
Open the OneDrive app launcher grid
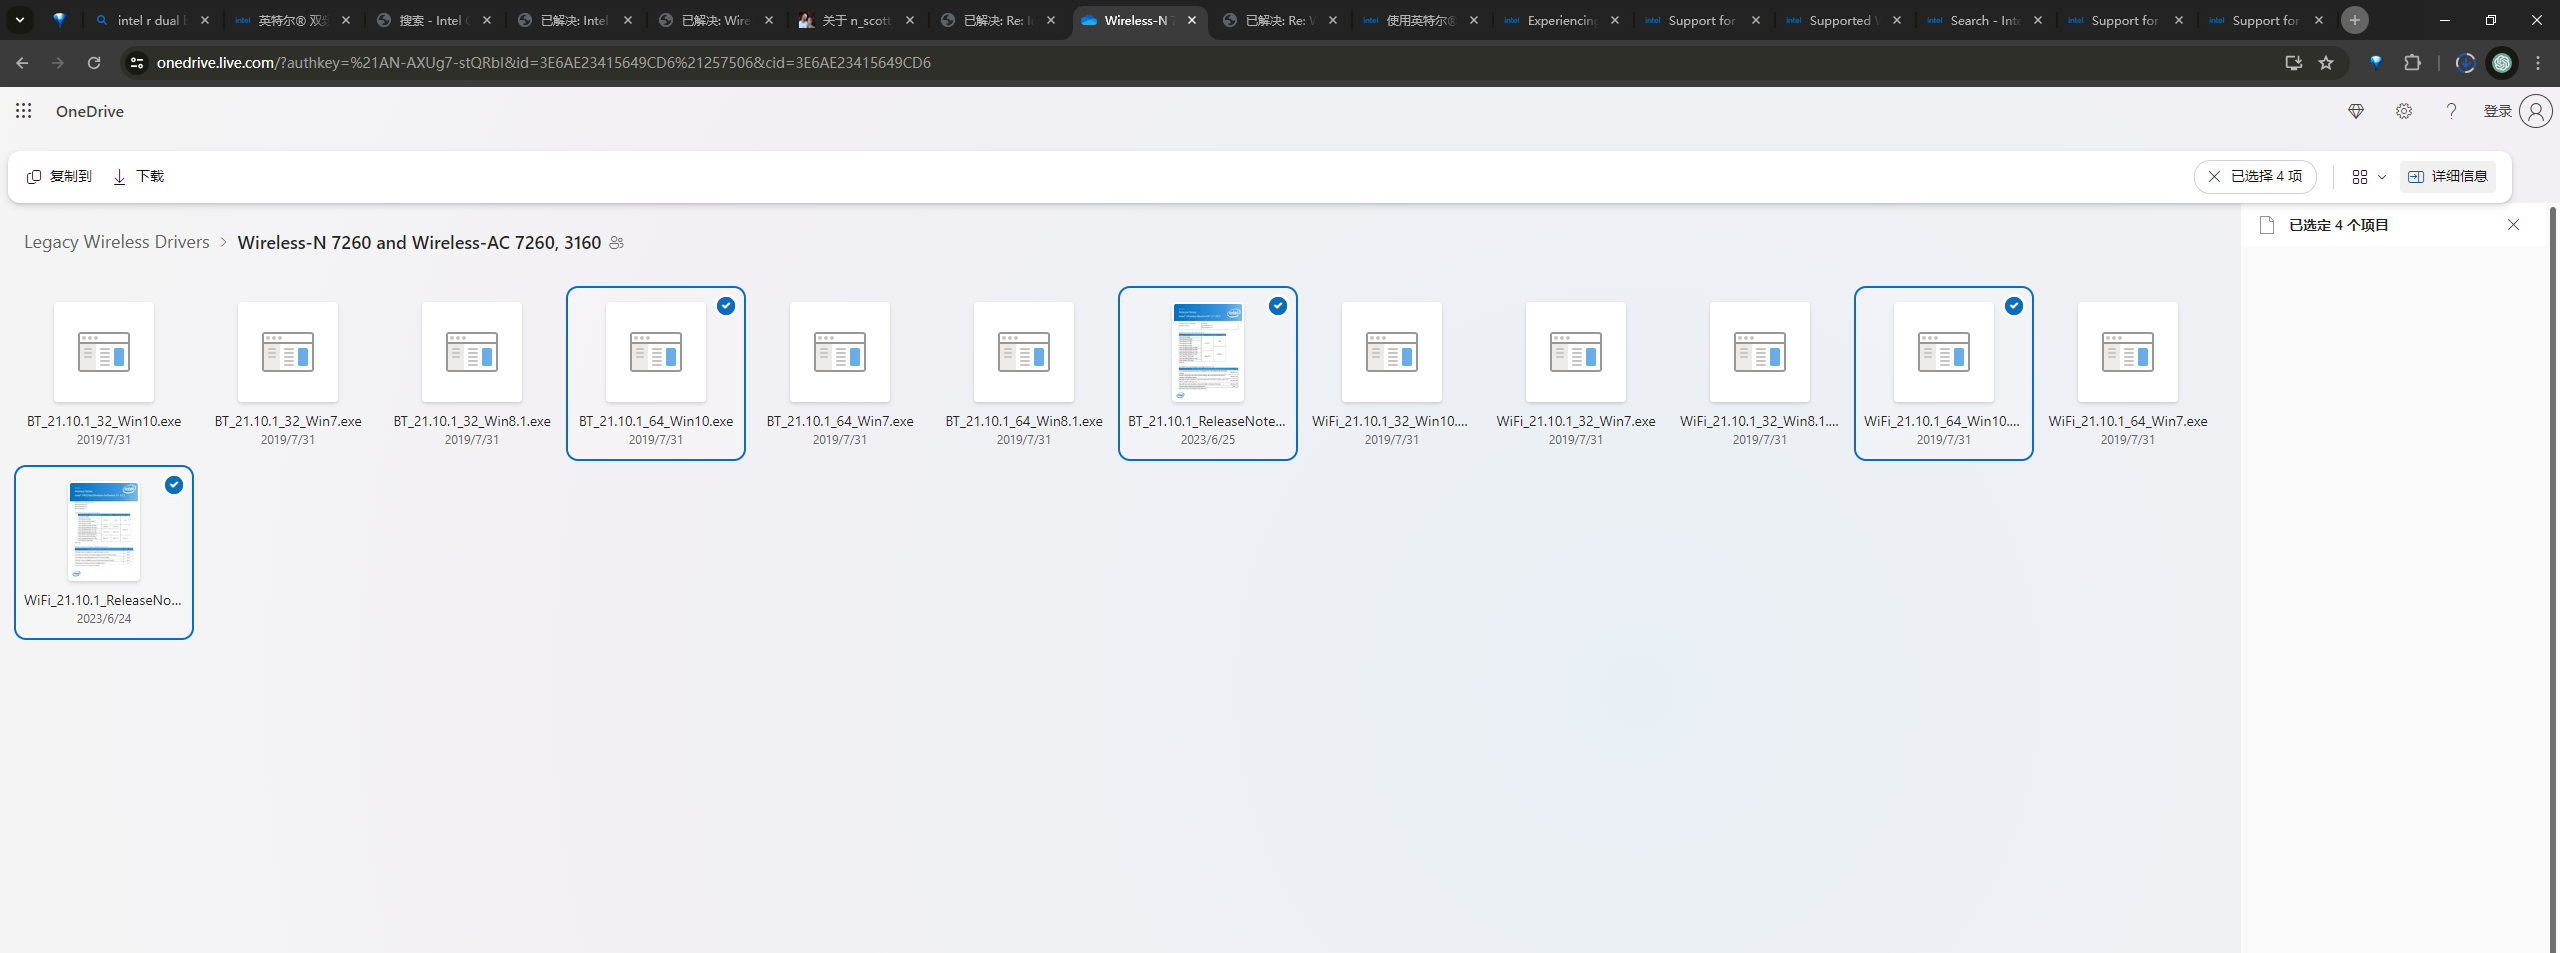tap(24, 111)
